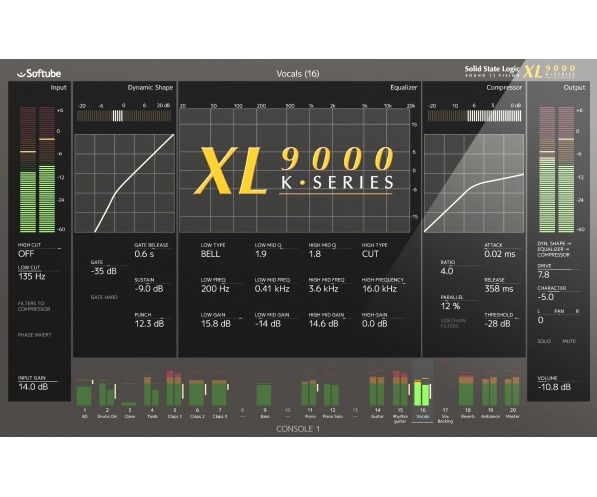597x497 pixels.
Task: Click the Solo button in Output
Action: (544, 341)
